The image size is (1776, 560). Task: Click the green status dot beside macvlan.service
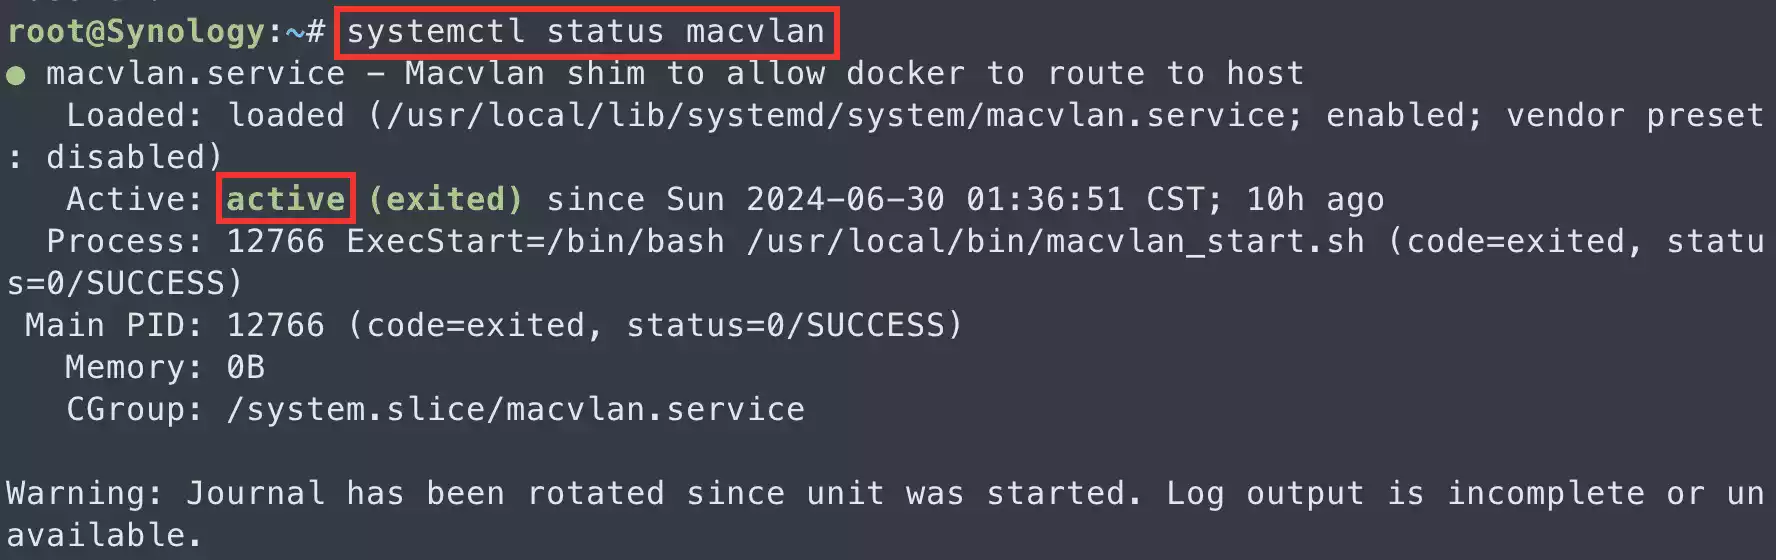(x=16, y=75)
